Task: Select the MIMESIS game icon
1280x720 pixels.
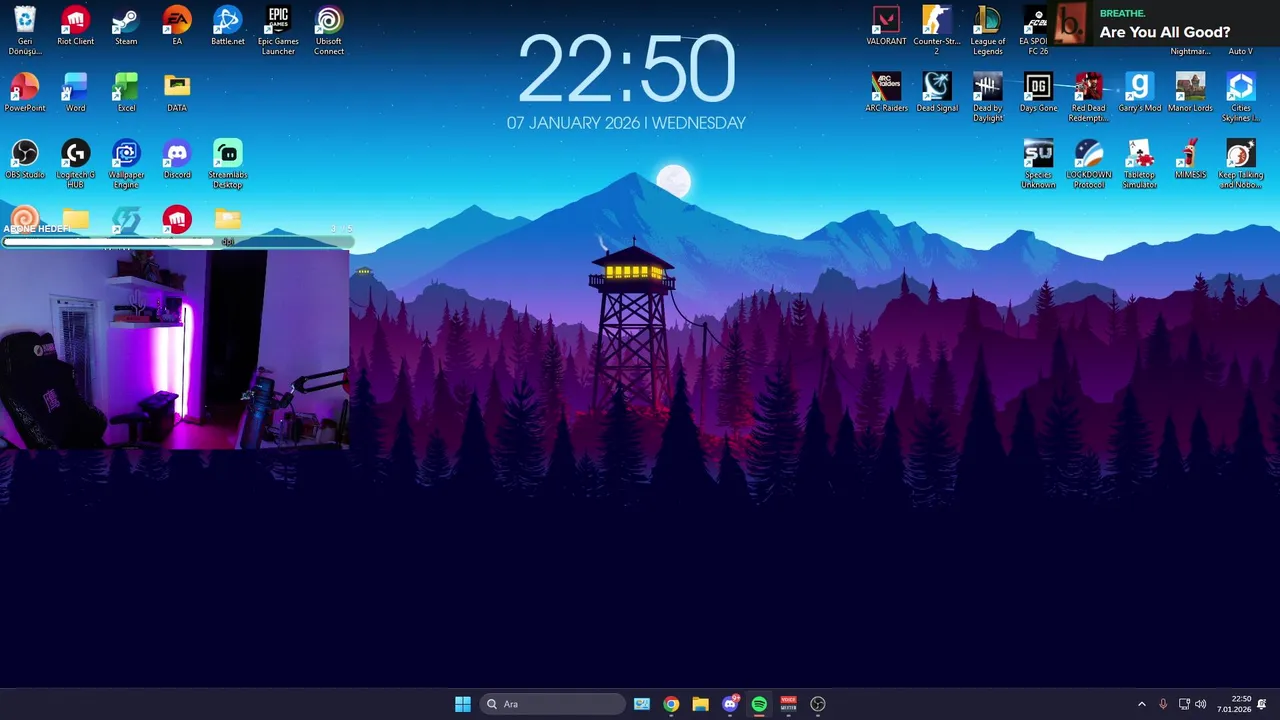Action: tap(1190, 159)
